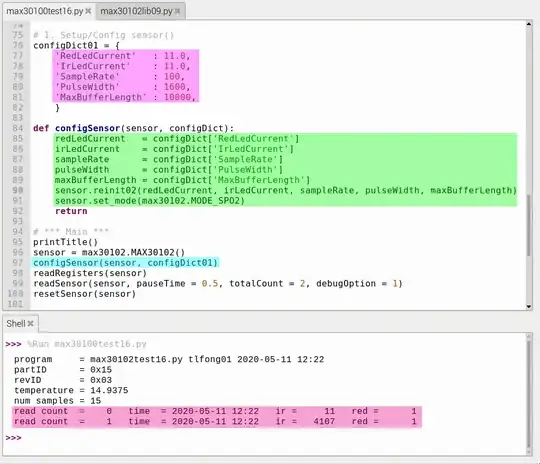Click 'read count = 1' output row

click(x=216, y=421)
